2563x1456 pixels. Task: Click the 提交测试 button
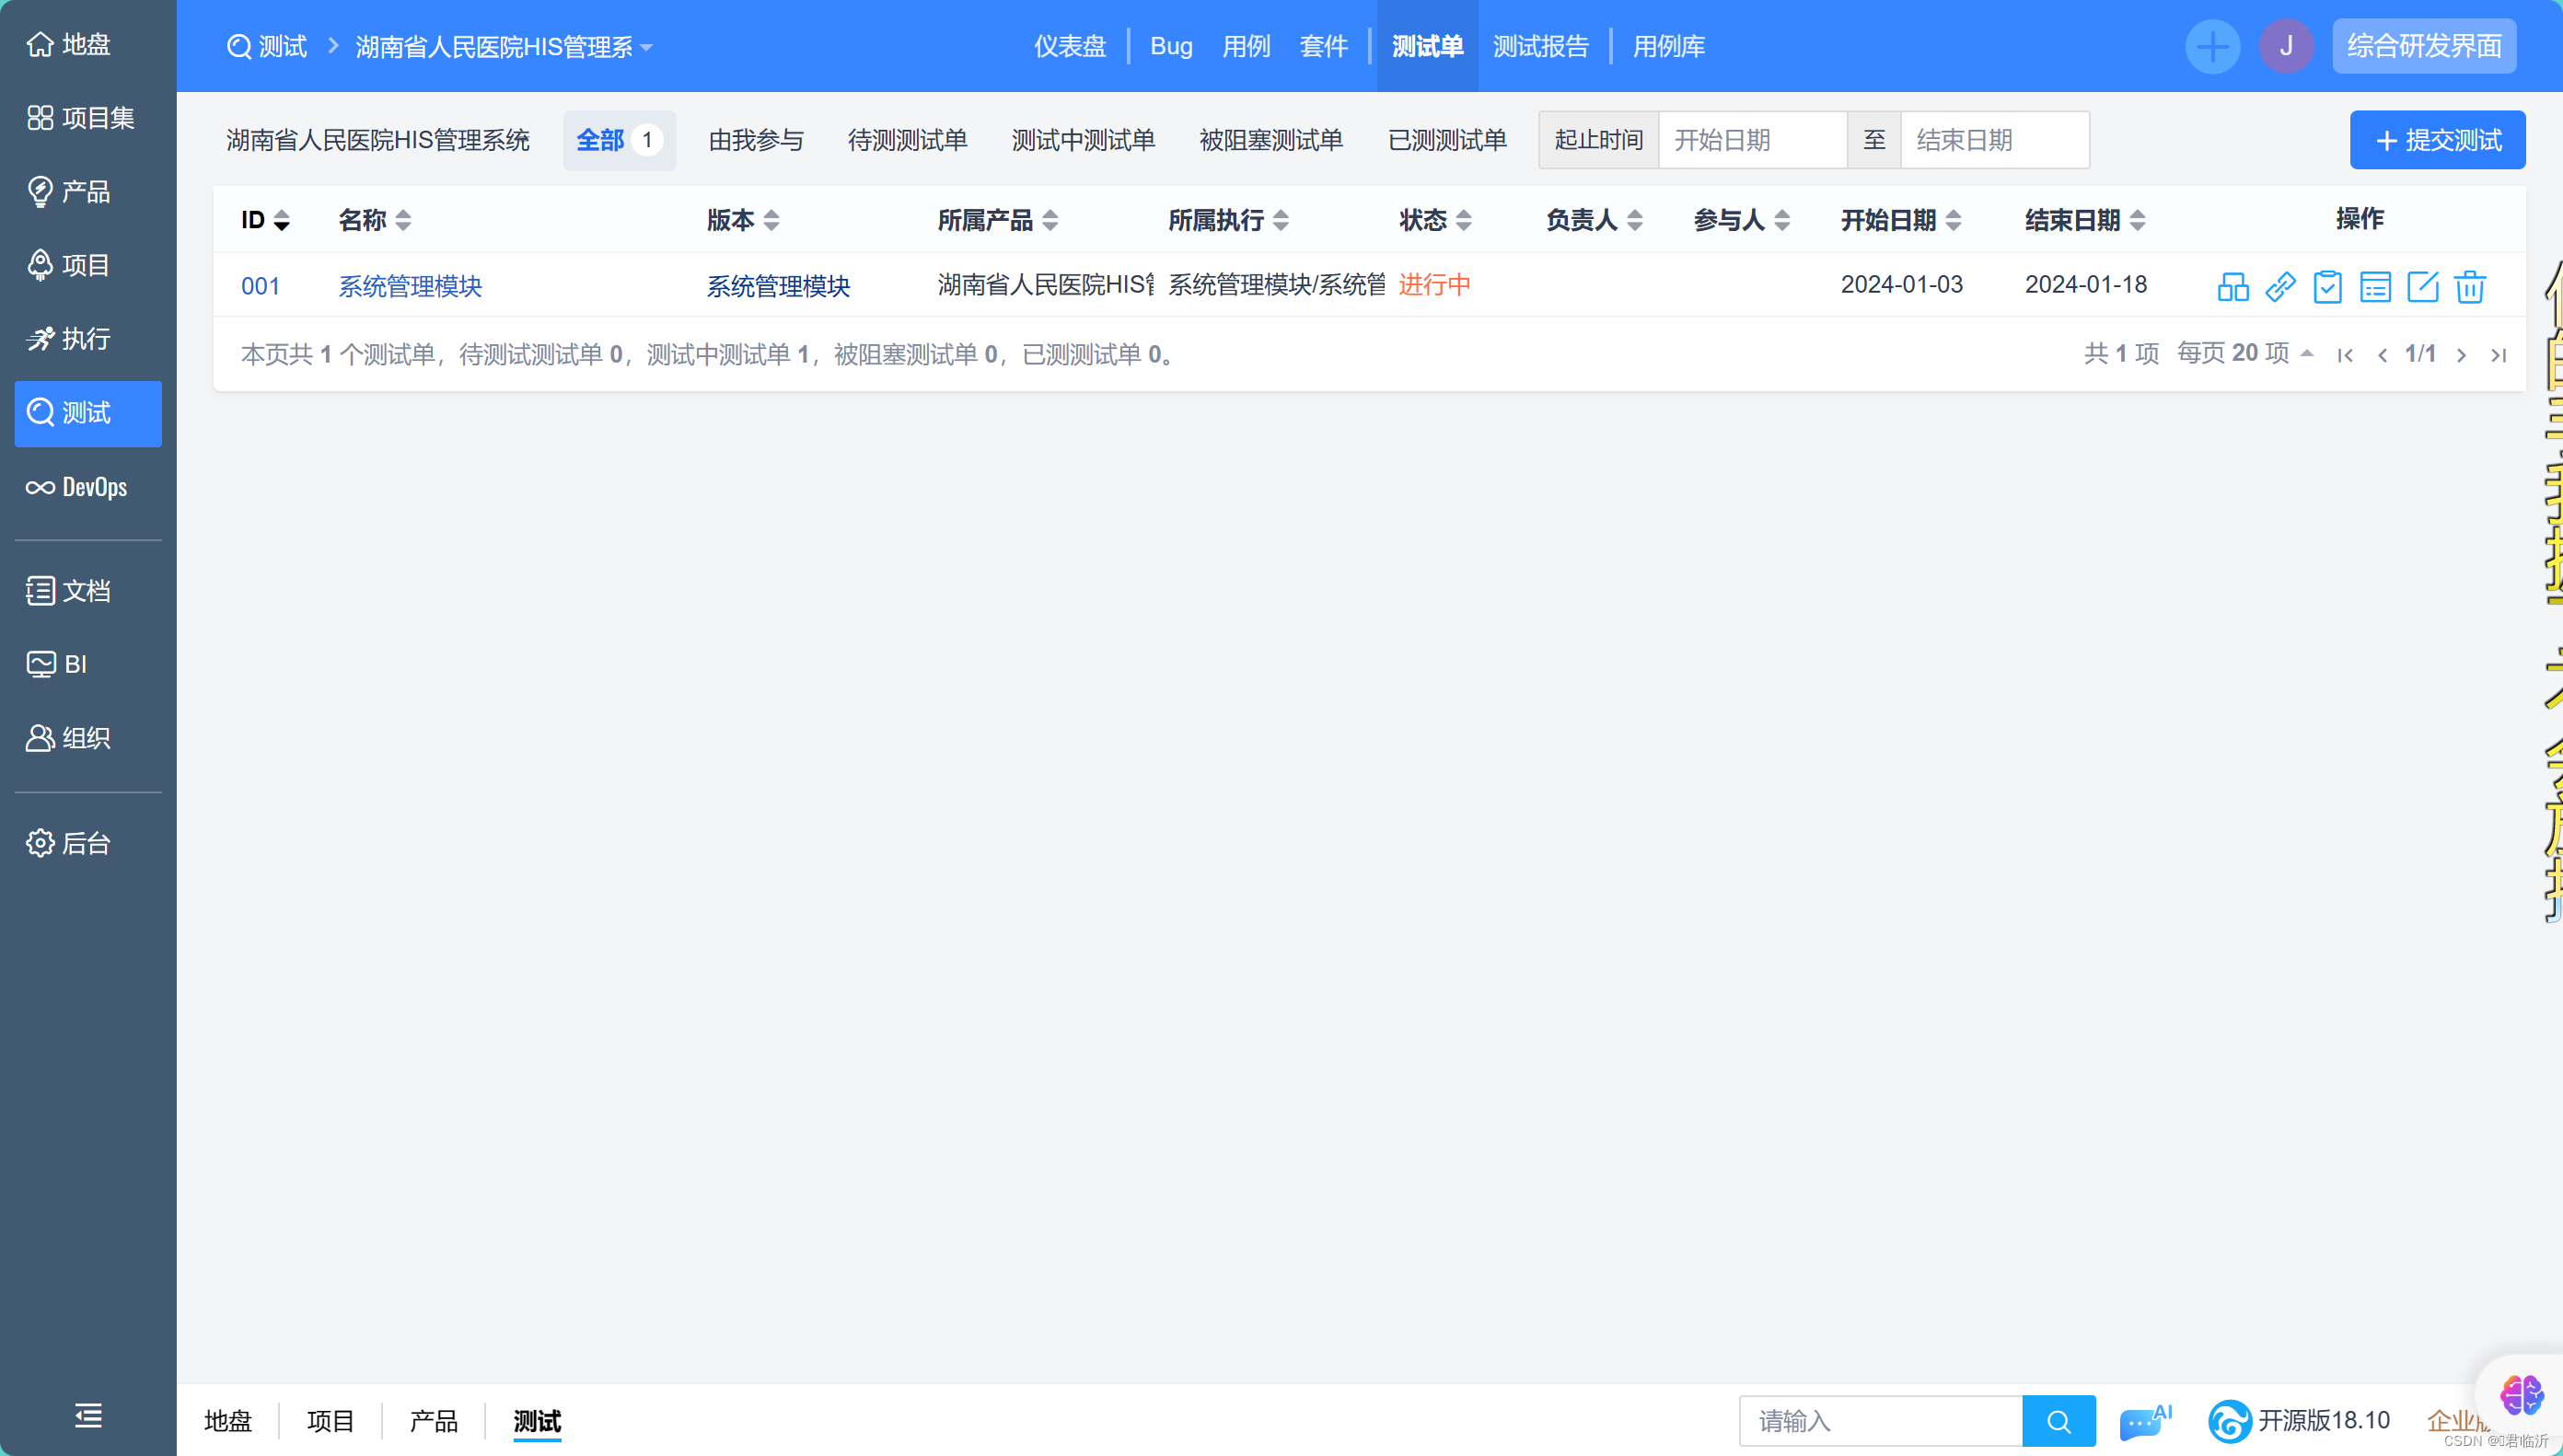[2437, 140]
